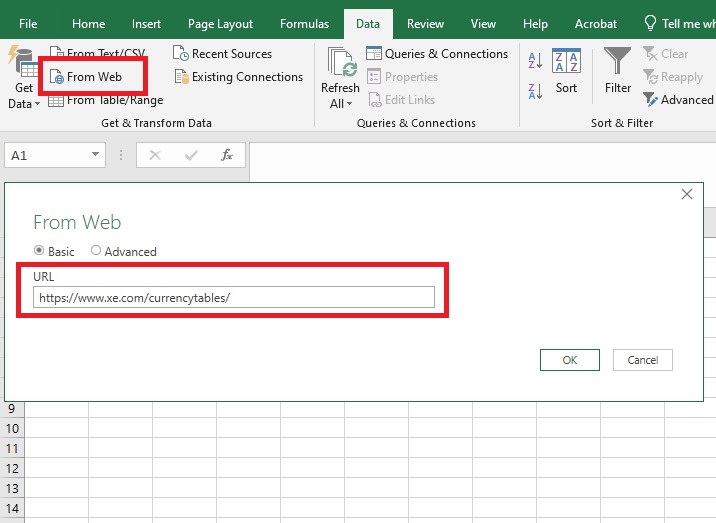This screenshot has height=523, width=716.
Task: Click the Cancel button
Action: tap(642, 360)
